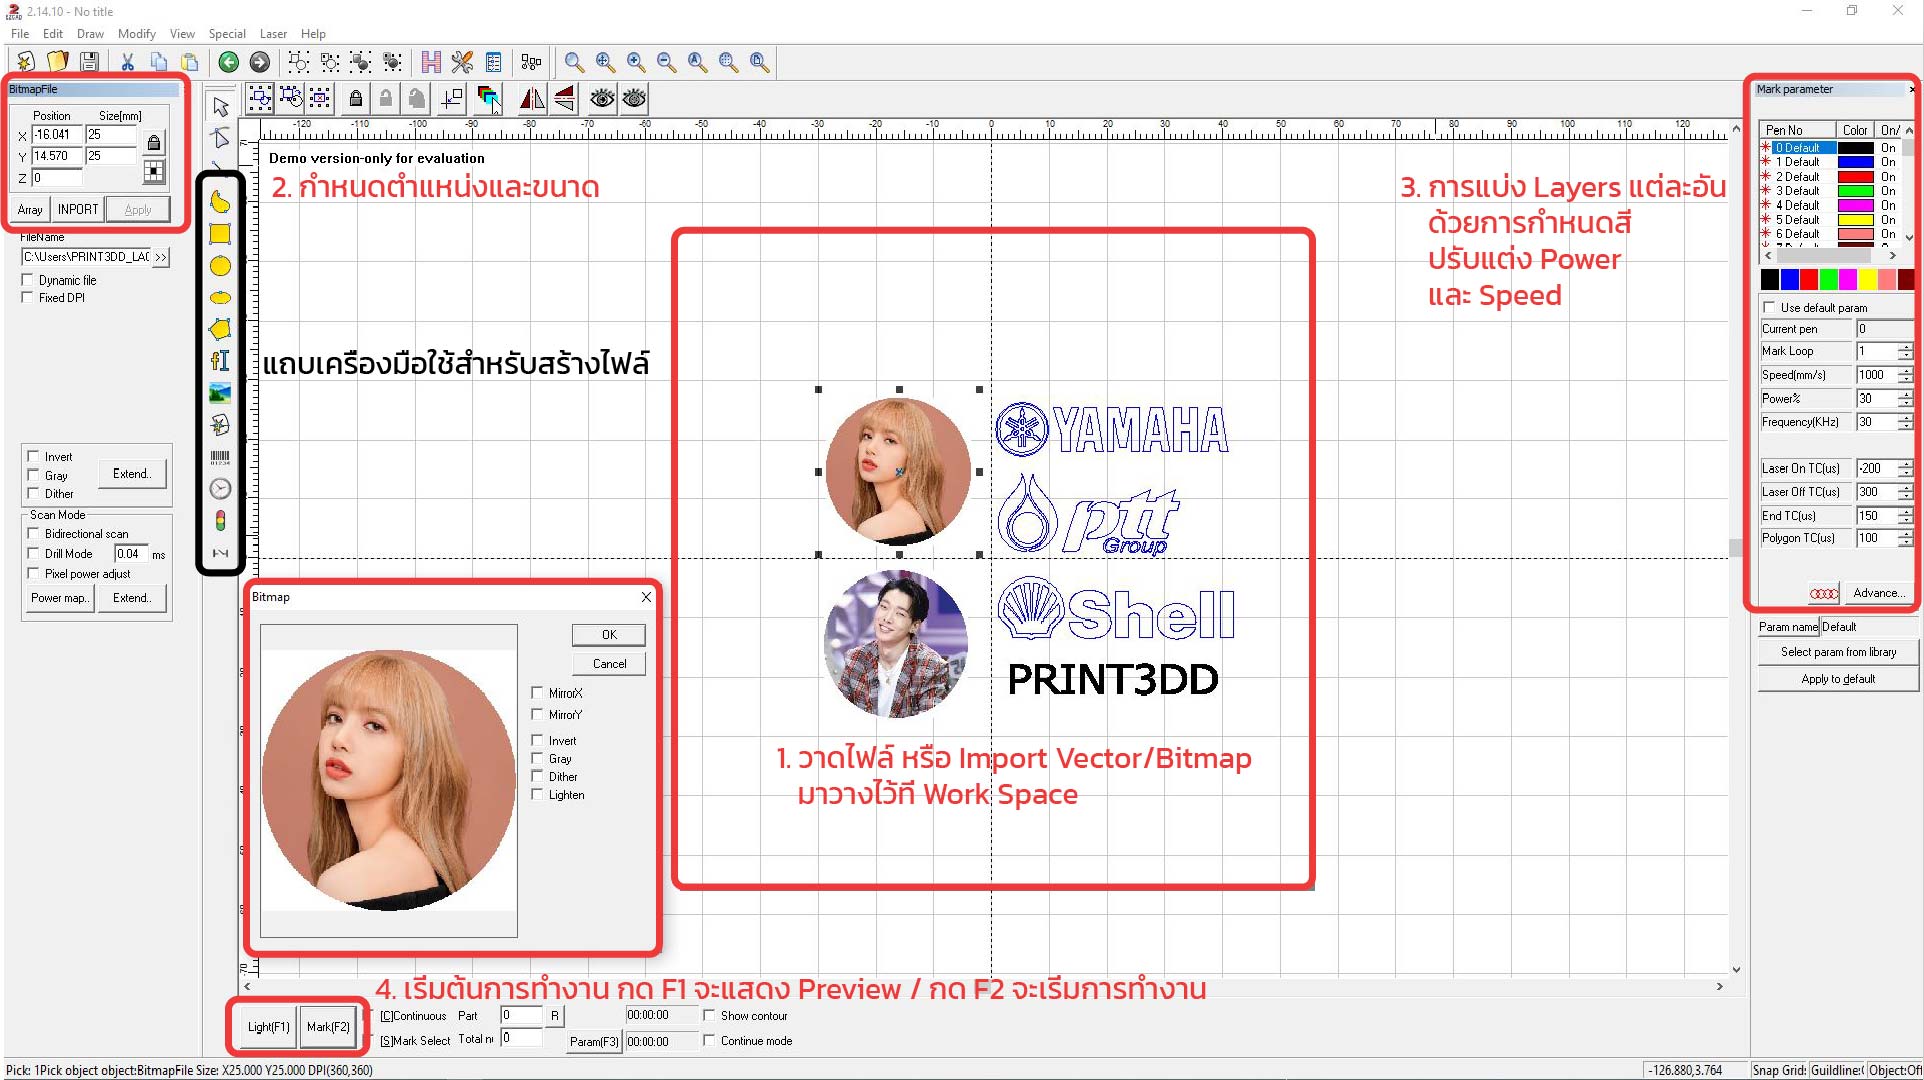
Task: Select the Pick arrow tool
Action: pos(220,106)
